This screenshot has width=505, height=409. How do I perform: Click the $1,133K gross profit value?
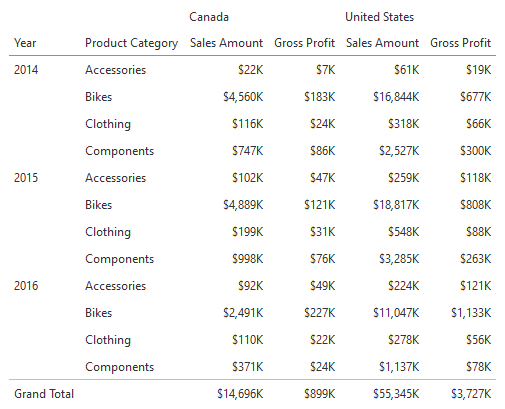[x=471, y=313]
